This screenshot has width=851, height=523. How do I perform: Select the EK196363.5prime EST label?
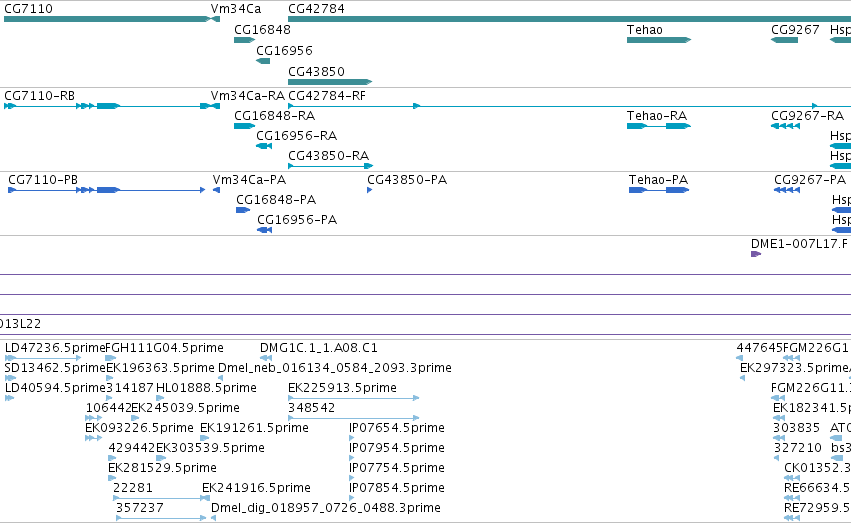(x=161, y=368)
